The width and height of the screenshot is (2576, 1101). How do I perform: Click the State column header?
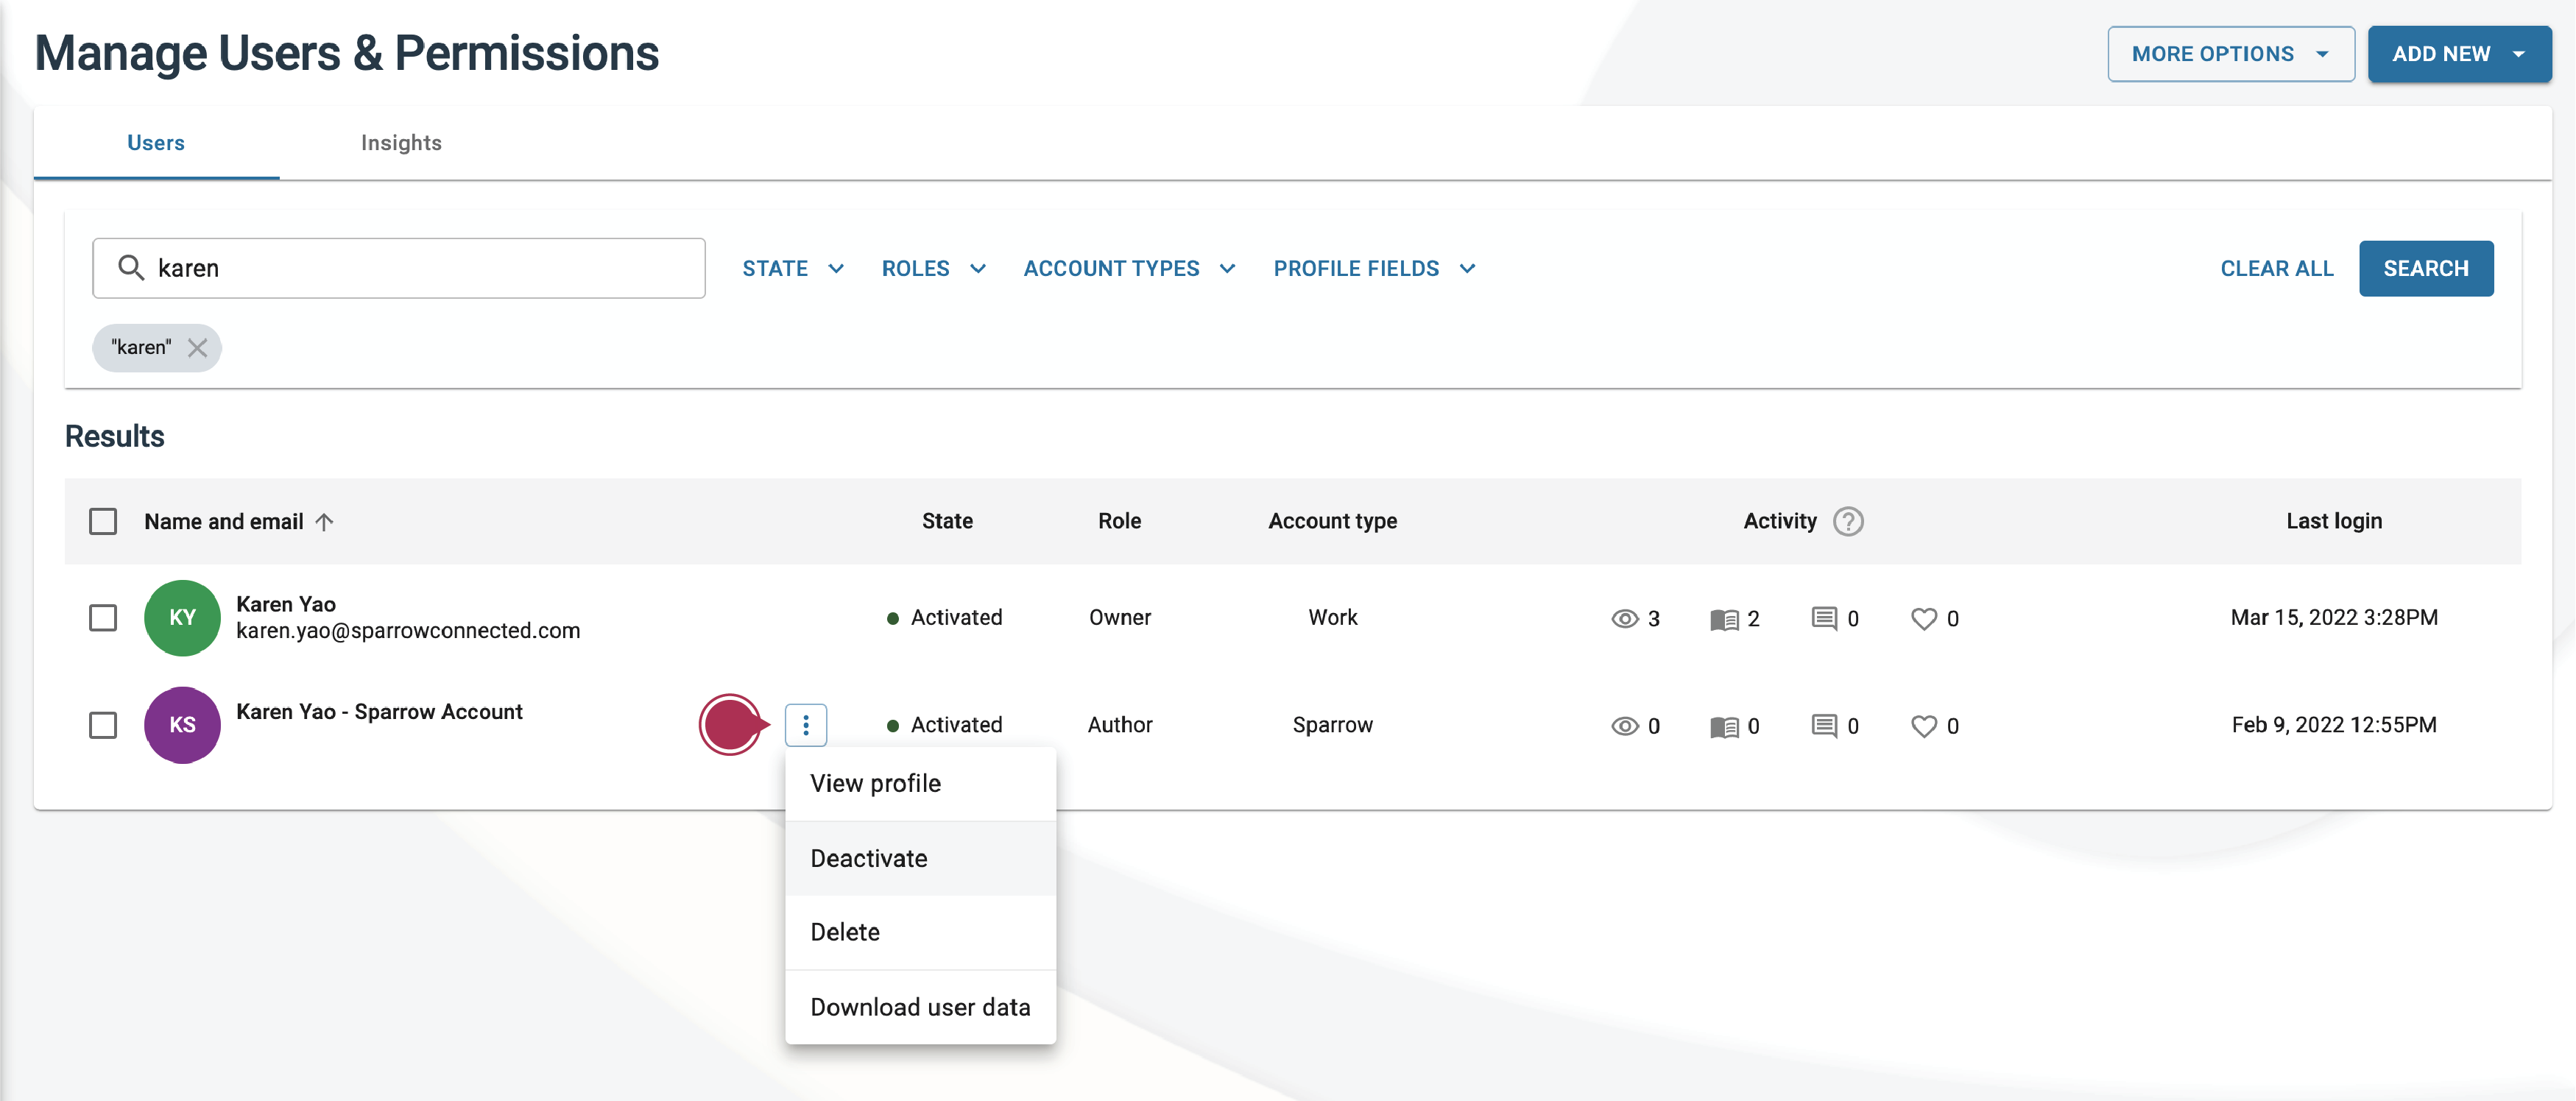pos(947,521)
